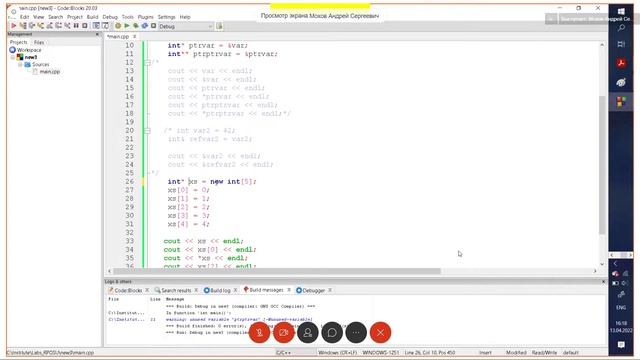
Task: Toggle the microphone mute button
Action: (260, 333)
